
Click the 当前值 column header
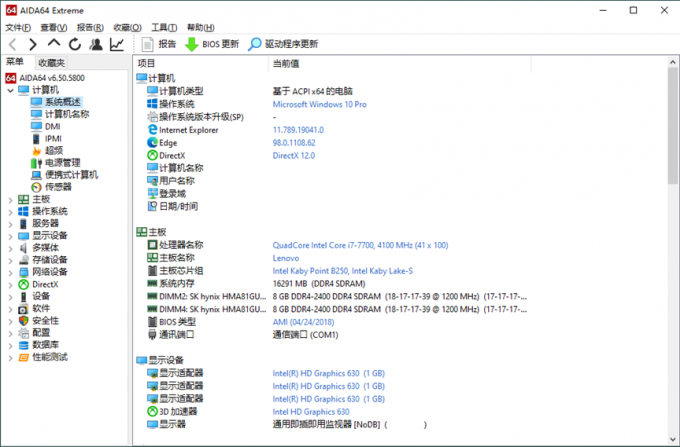pyautogui.click(x=286, y=63)
